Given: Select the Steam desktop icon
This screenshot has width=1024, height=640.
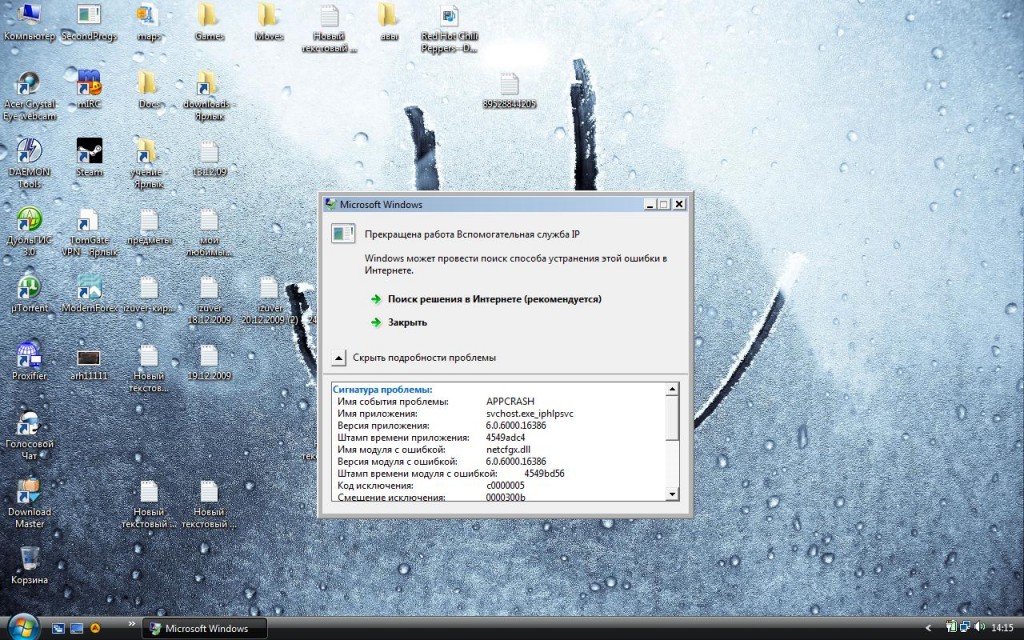Looking at the screenshot, I should point(89,157).
